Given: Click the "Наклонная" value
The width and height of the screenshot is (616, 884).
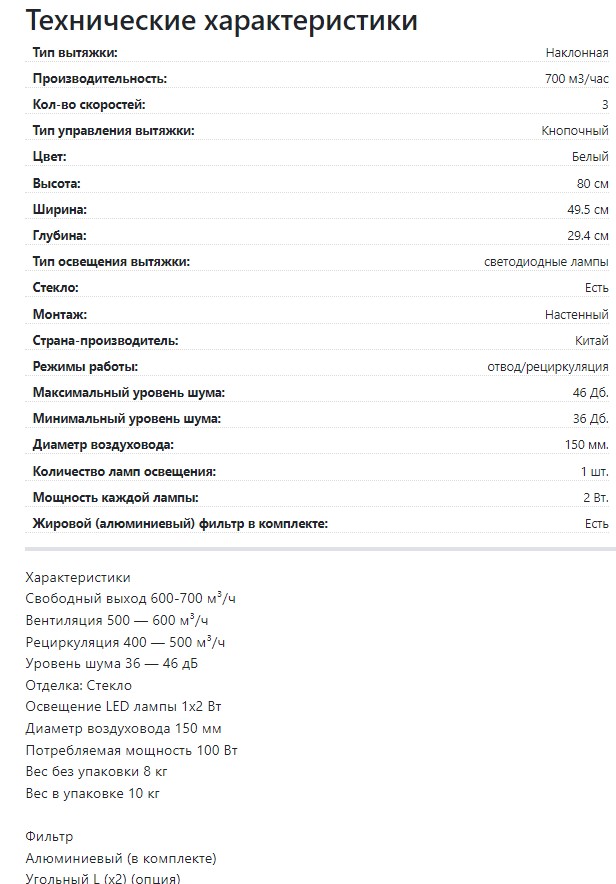Looking at the screenshot, I should click(577, 53).
